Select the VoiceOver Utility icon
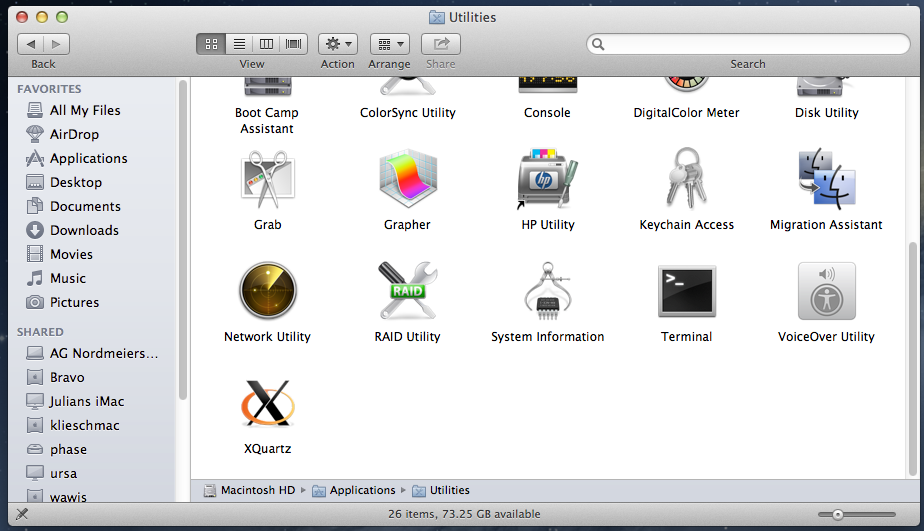 click(826, 292)
